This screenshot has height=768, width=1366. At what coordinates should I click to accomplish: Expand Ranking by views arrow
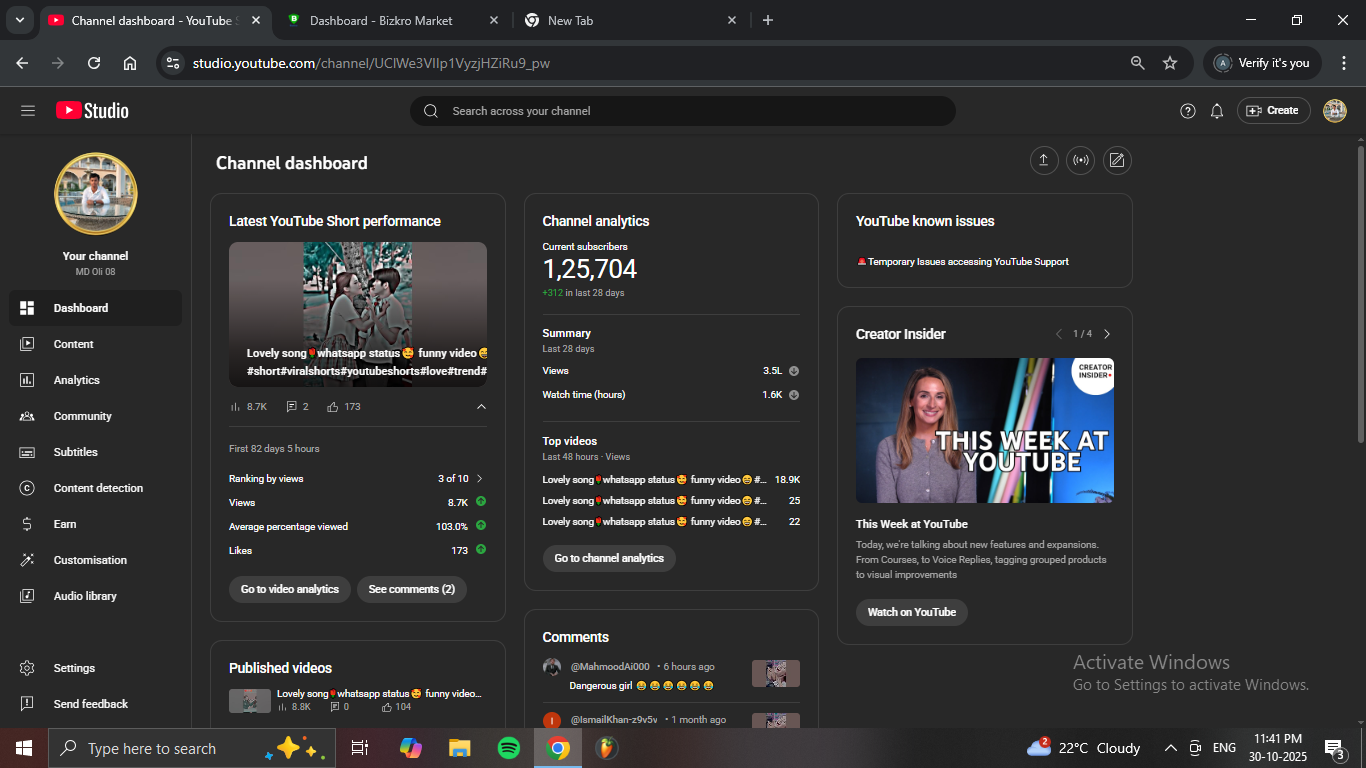(480, 479)
